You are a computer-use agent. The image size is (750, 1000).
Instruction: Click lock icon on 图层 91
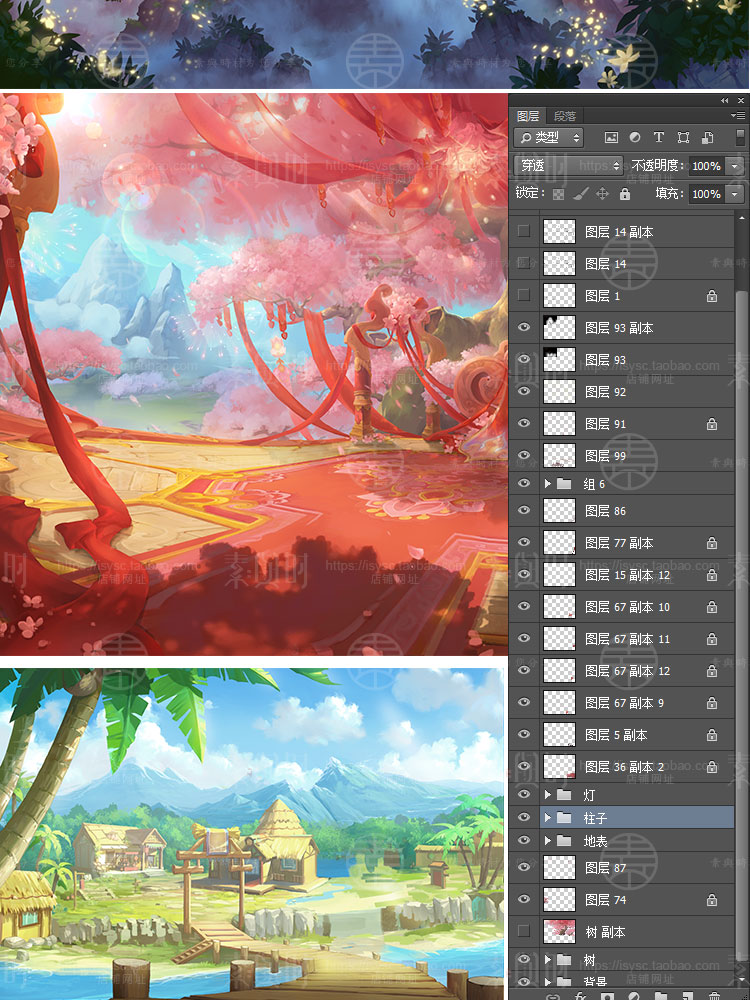(x=712, y=423)
